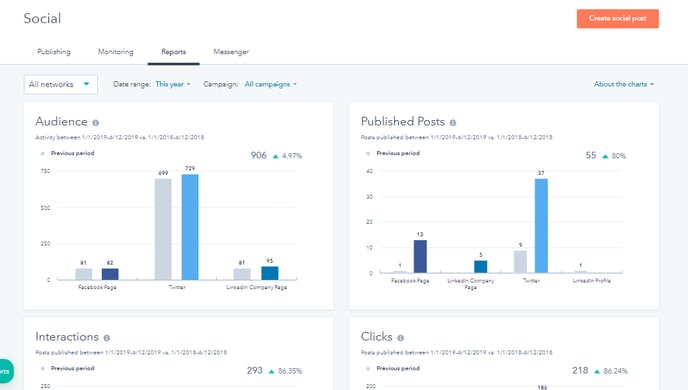Click the Audience info icon
The width and height of the screenshot is (688, 390).
coord(96,123)
